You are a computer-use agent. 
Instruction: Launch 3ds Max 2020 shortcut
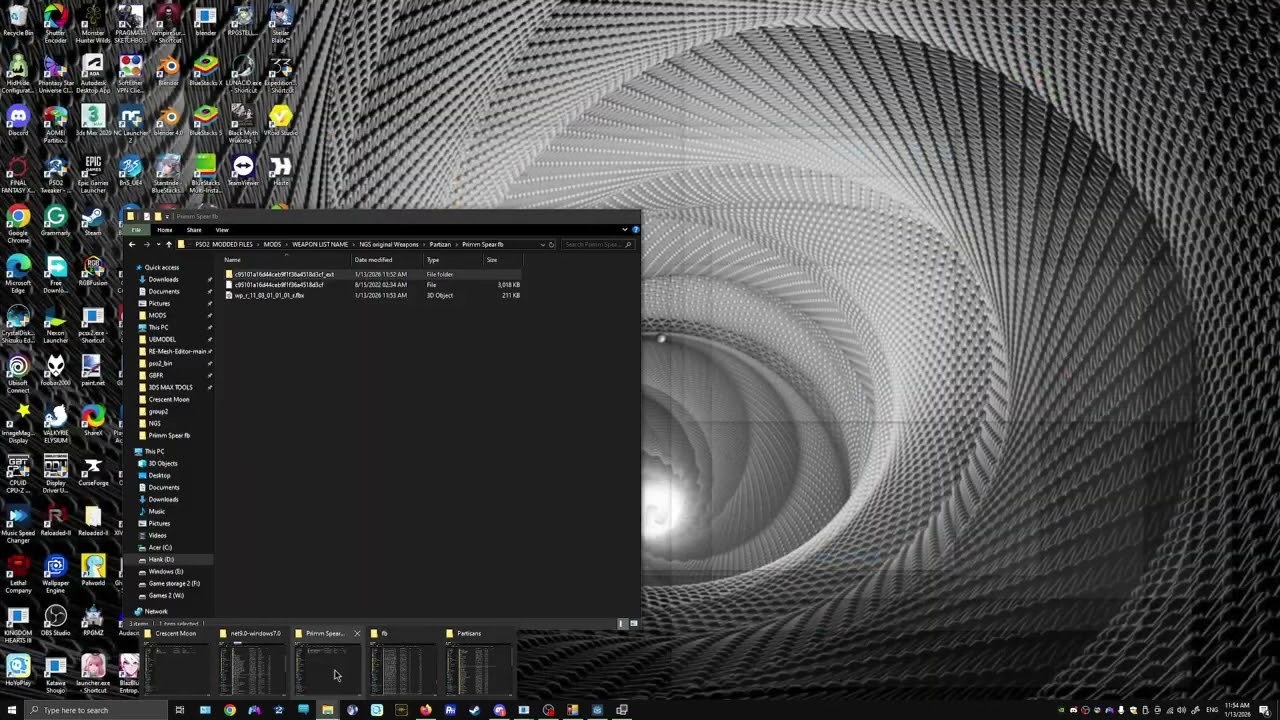pyautogui.click(x=93, y=121)
